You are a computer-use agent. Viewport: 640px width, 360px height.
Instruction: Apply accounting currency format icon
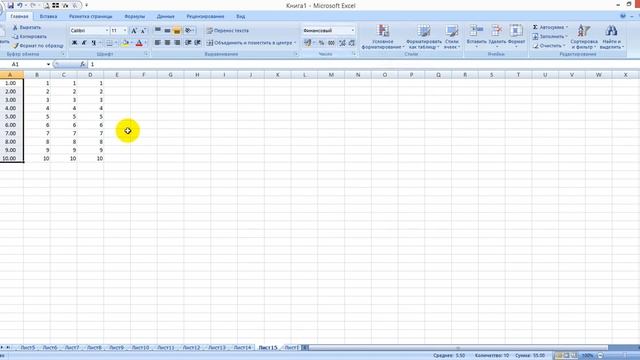coord(307,43)
